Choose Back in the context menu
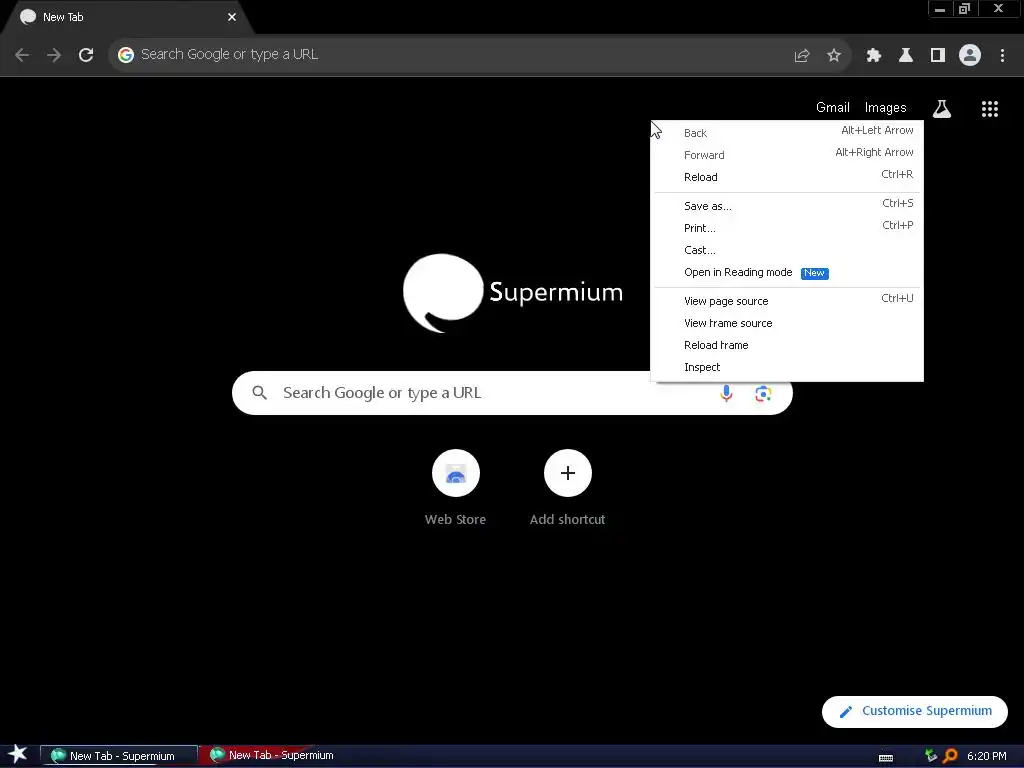 click(x=787, y=133)
